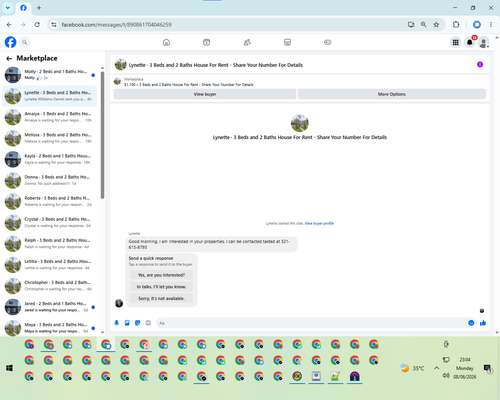Open Amaiya's 3 Beds and 2 Baths conversation
The image size is (500, 400).
[x=50, y=117]
